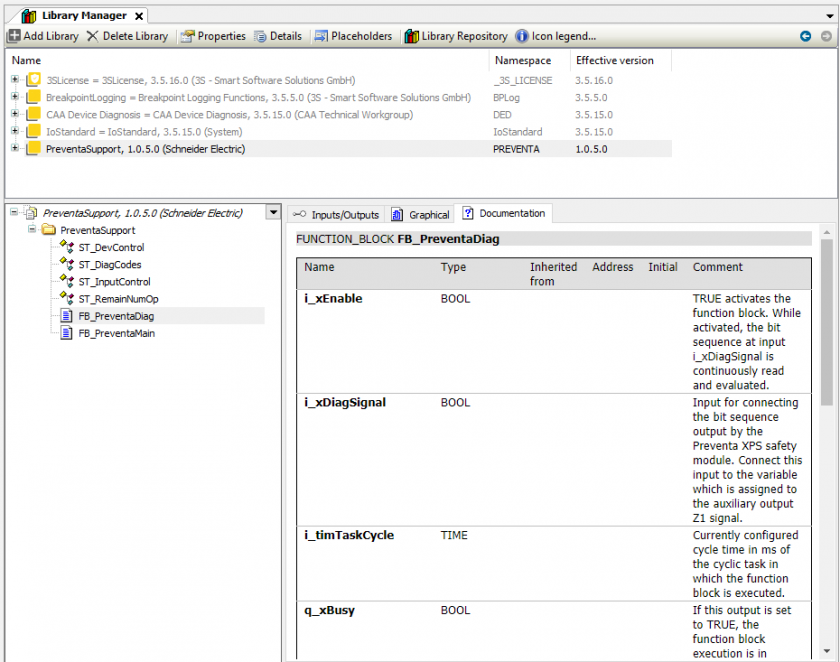The image size is (840, 662).
Task: Click the i_xEnable variable name
Action: pos(333,298)
